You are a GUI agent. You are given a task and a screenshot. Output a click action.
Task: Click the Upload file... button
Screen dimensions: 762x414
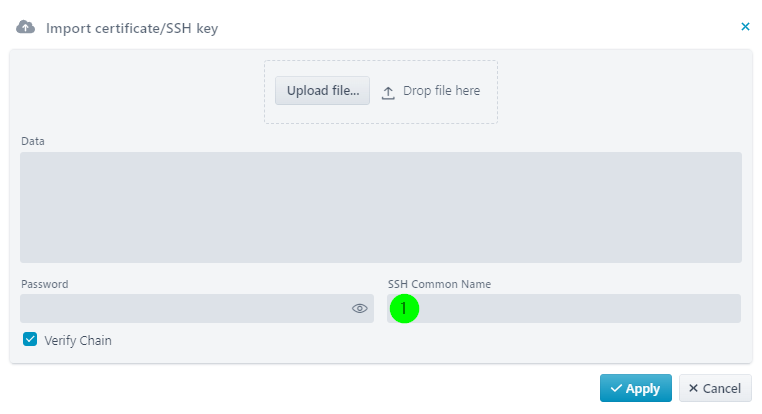pos(323,90)
